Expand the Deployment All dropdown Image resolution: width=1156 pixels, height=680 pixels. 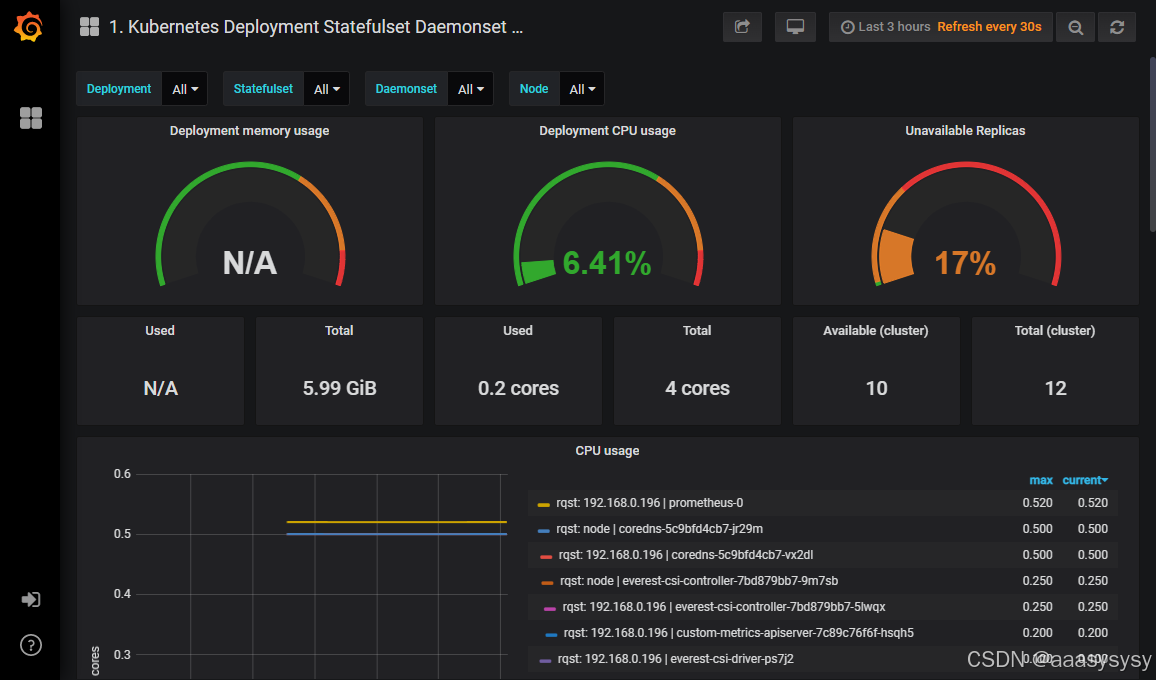coord(184,89)
